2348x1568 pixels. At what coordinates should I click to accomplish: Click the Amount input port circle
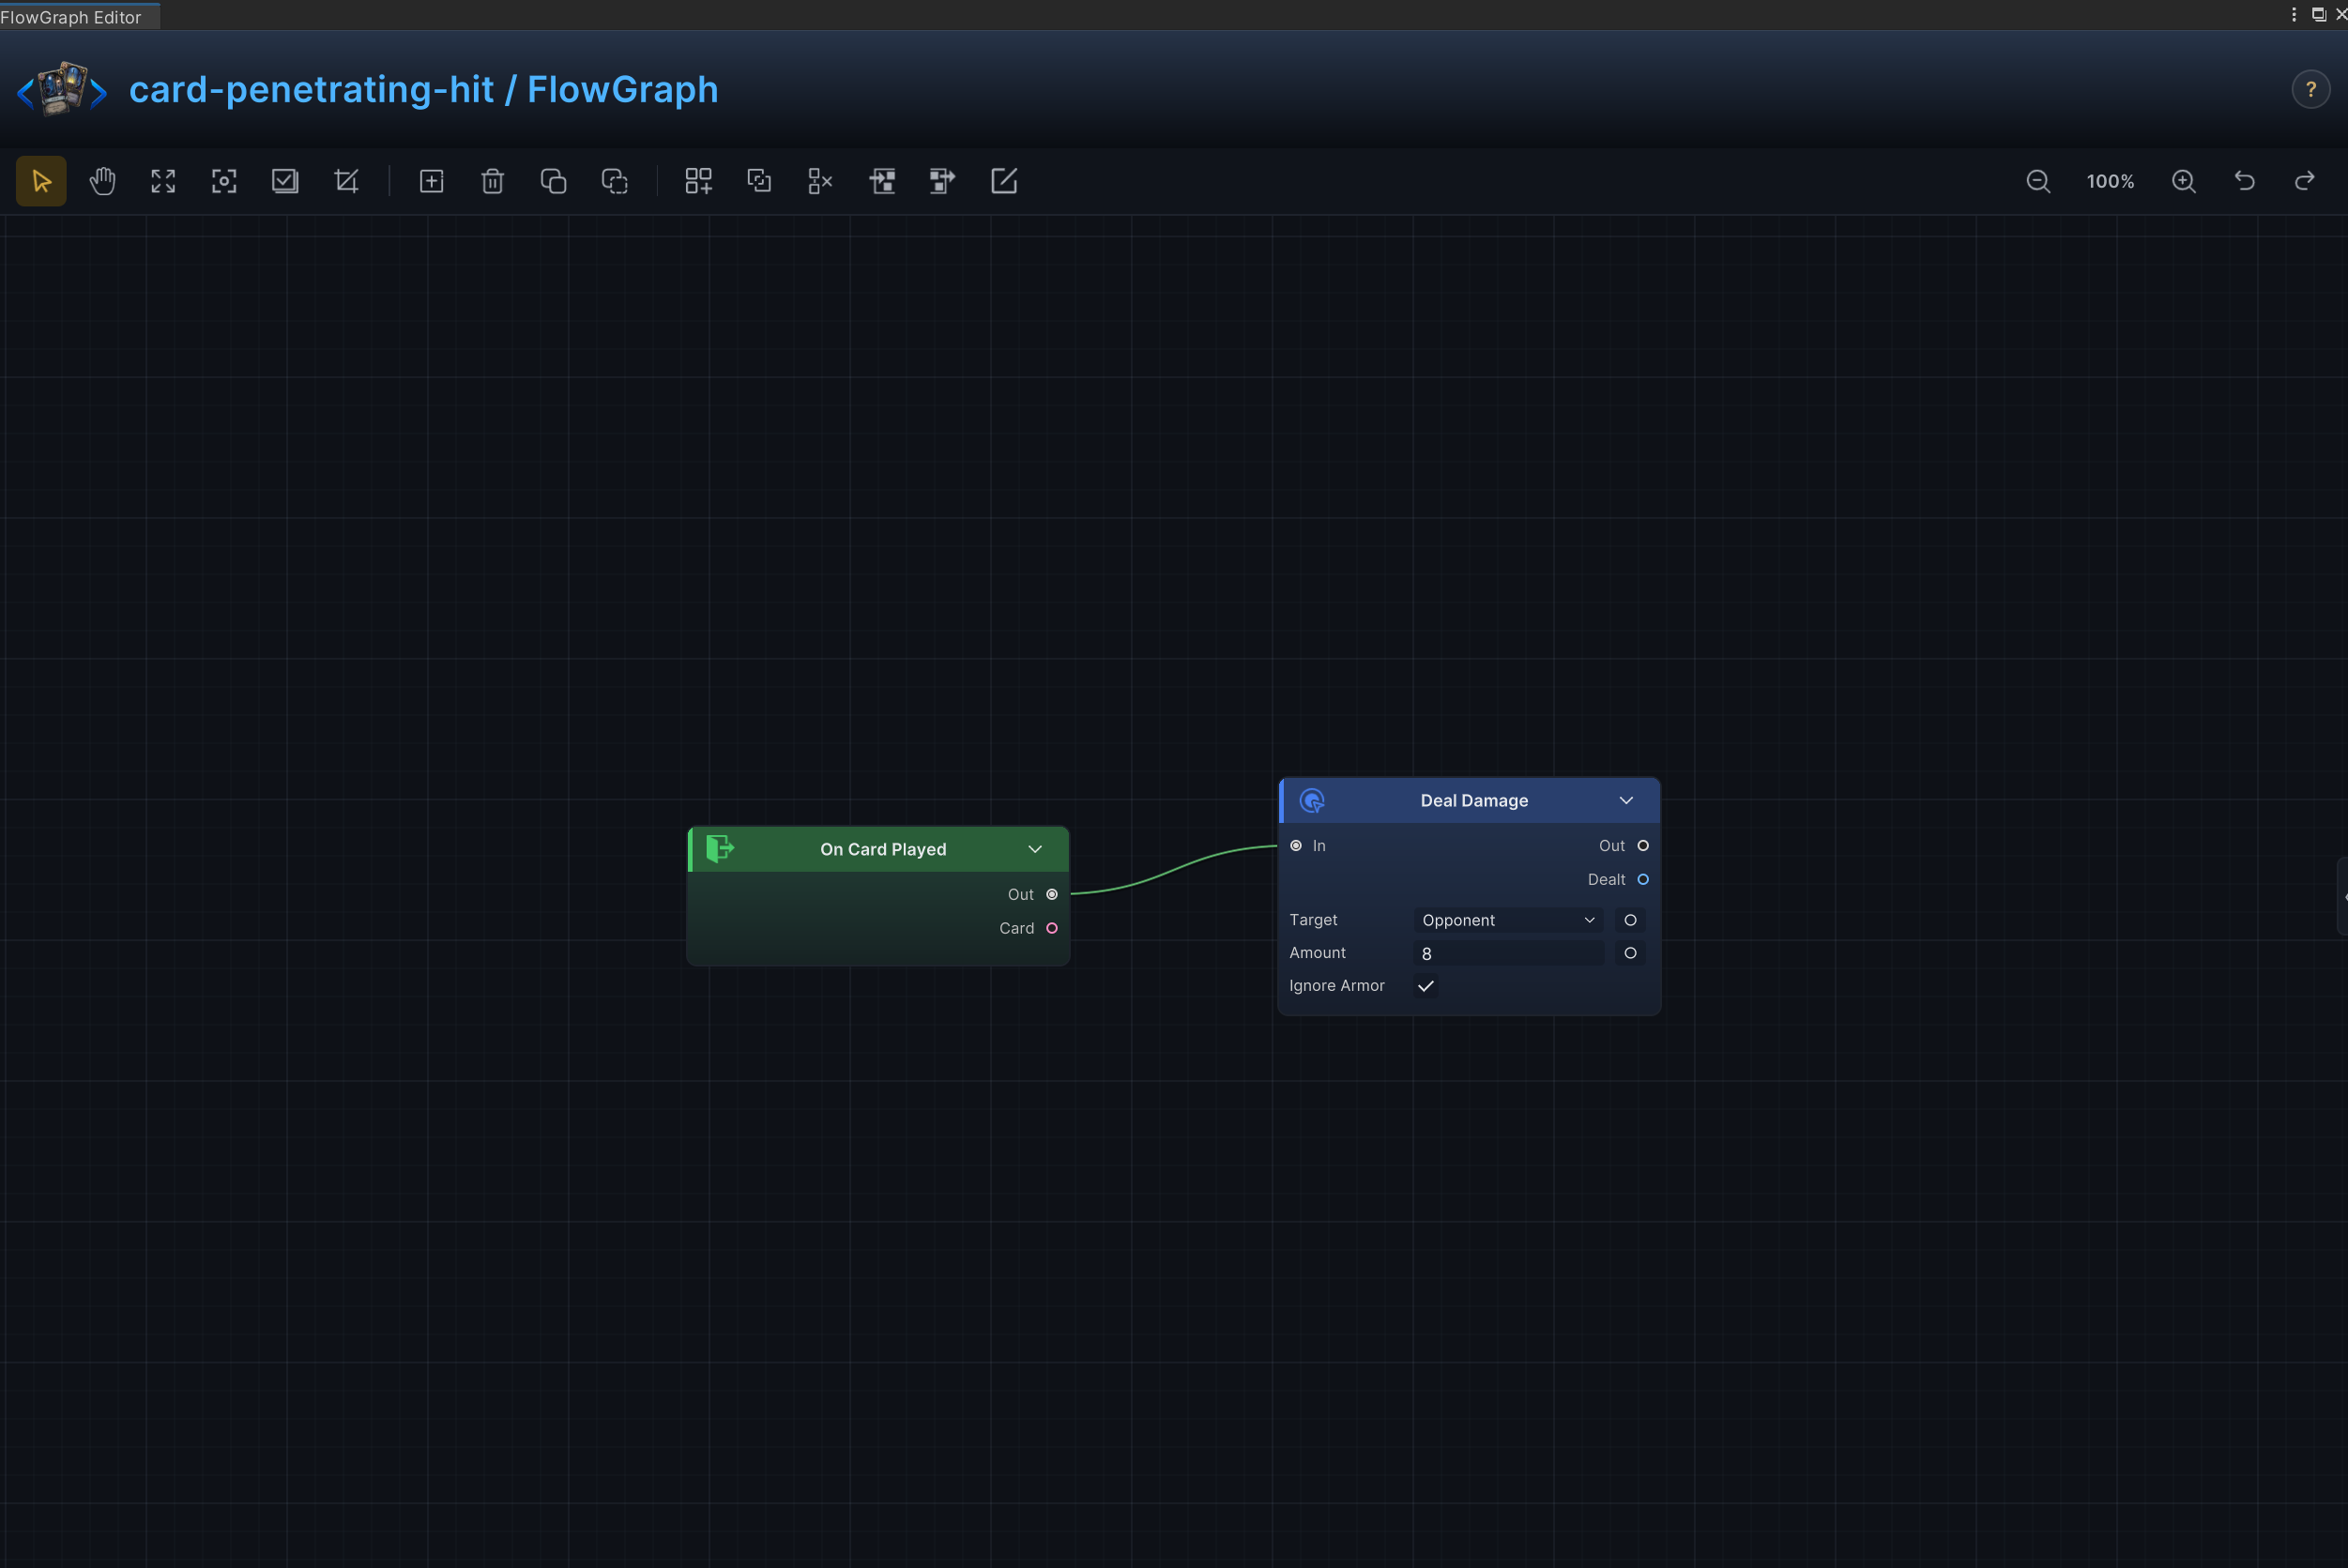click(1630, 953)
